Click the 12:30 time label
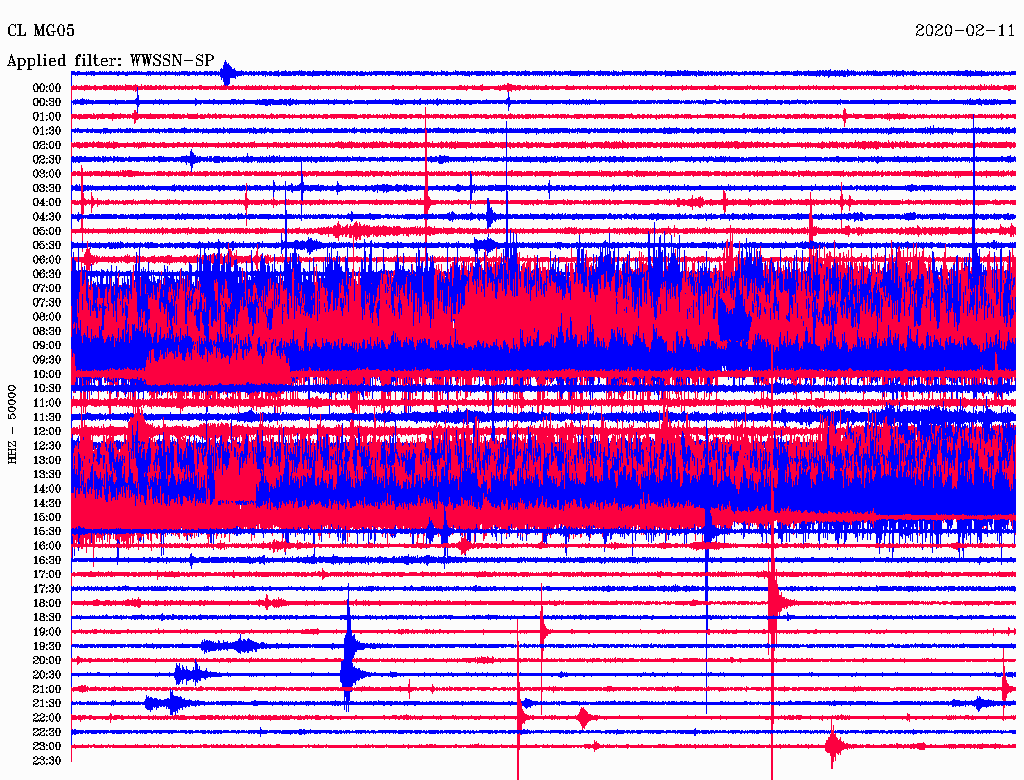Viewport: 1024px width, 780px height. tap(47, 446)
